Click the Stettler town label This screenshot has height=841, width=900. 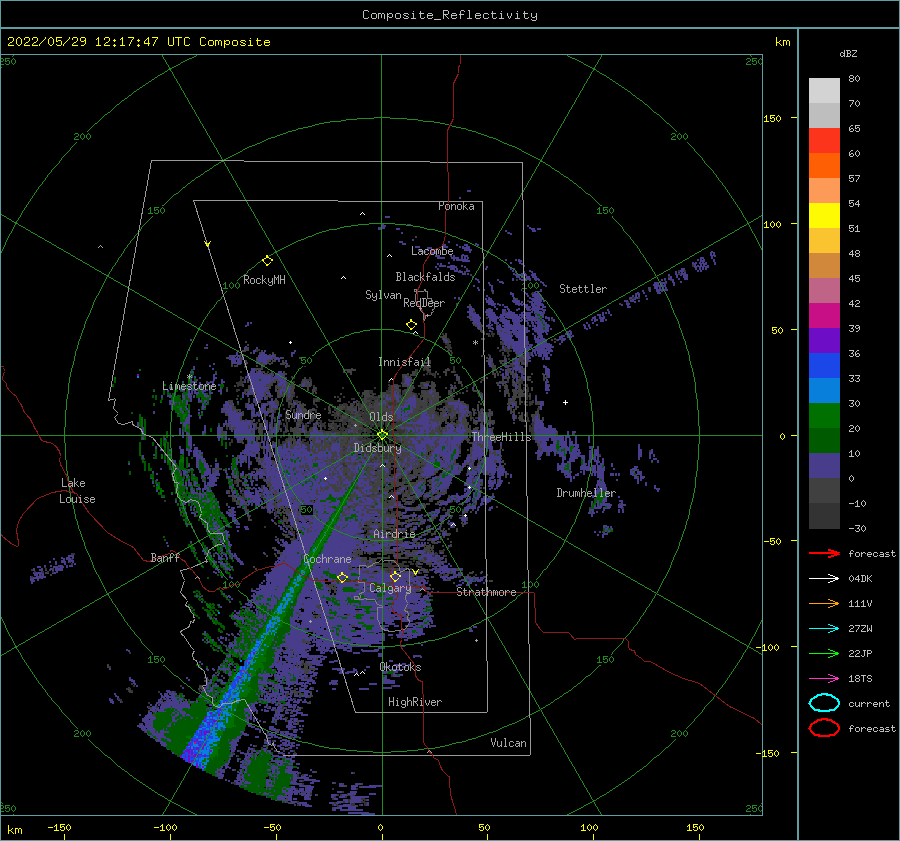(x=583, y=289)
